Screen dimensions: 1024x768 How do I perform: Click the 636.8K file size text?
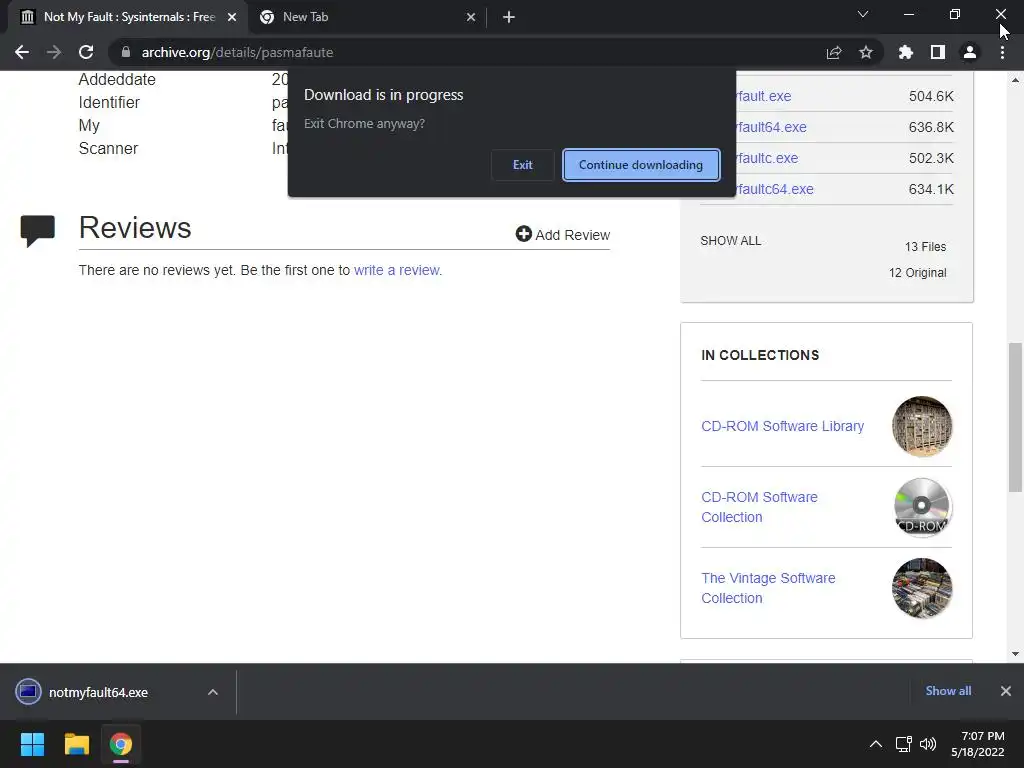931,127
